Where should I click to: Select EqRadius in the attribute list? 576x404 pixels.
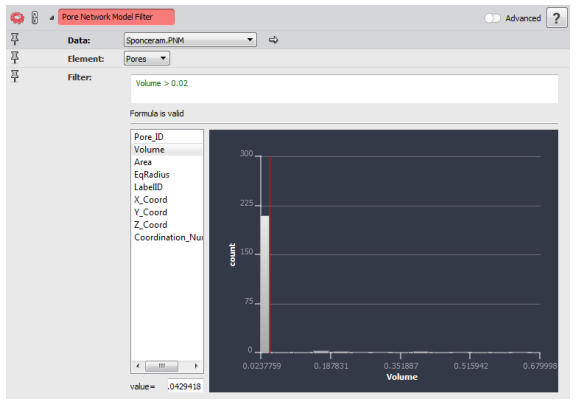click(152, 174)
